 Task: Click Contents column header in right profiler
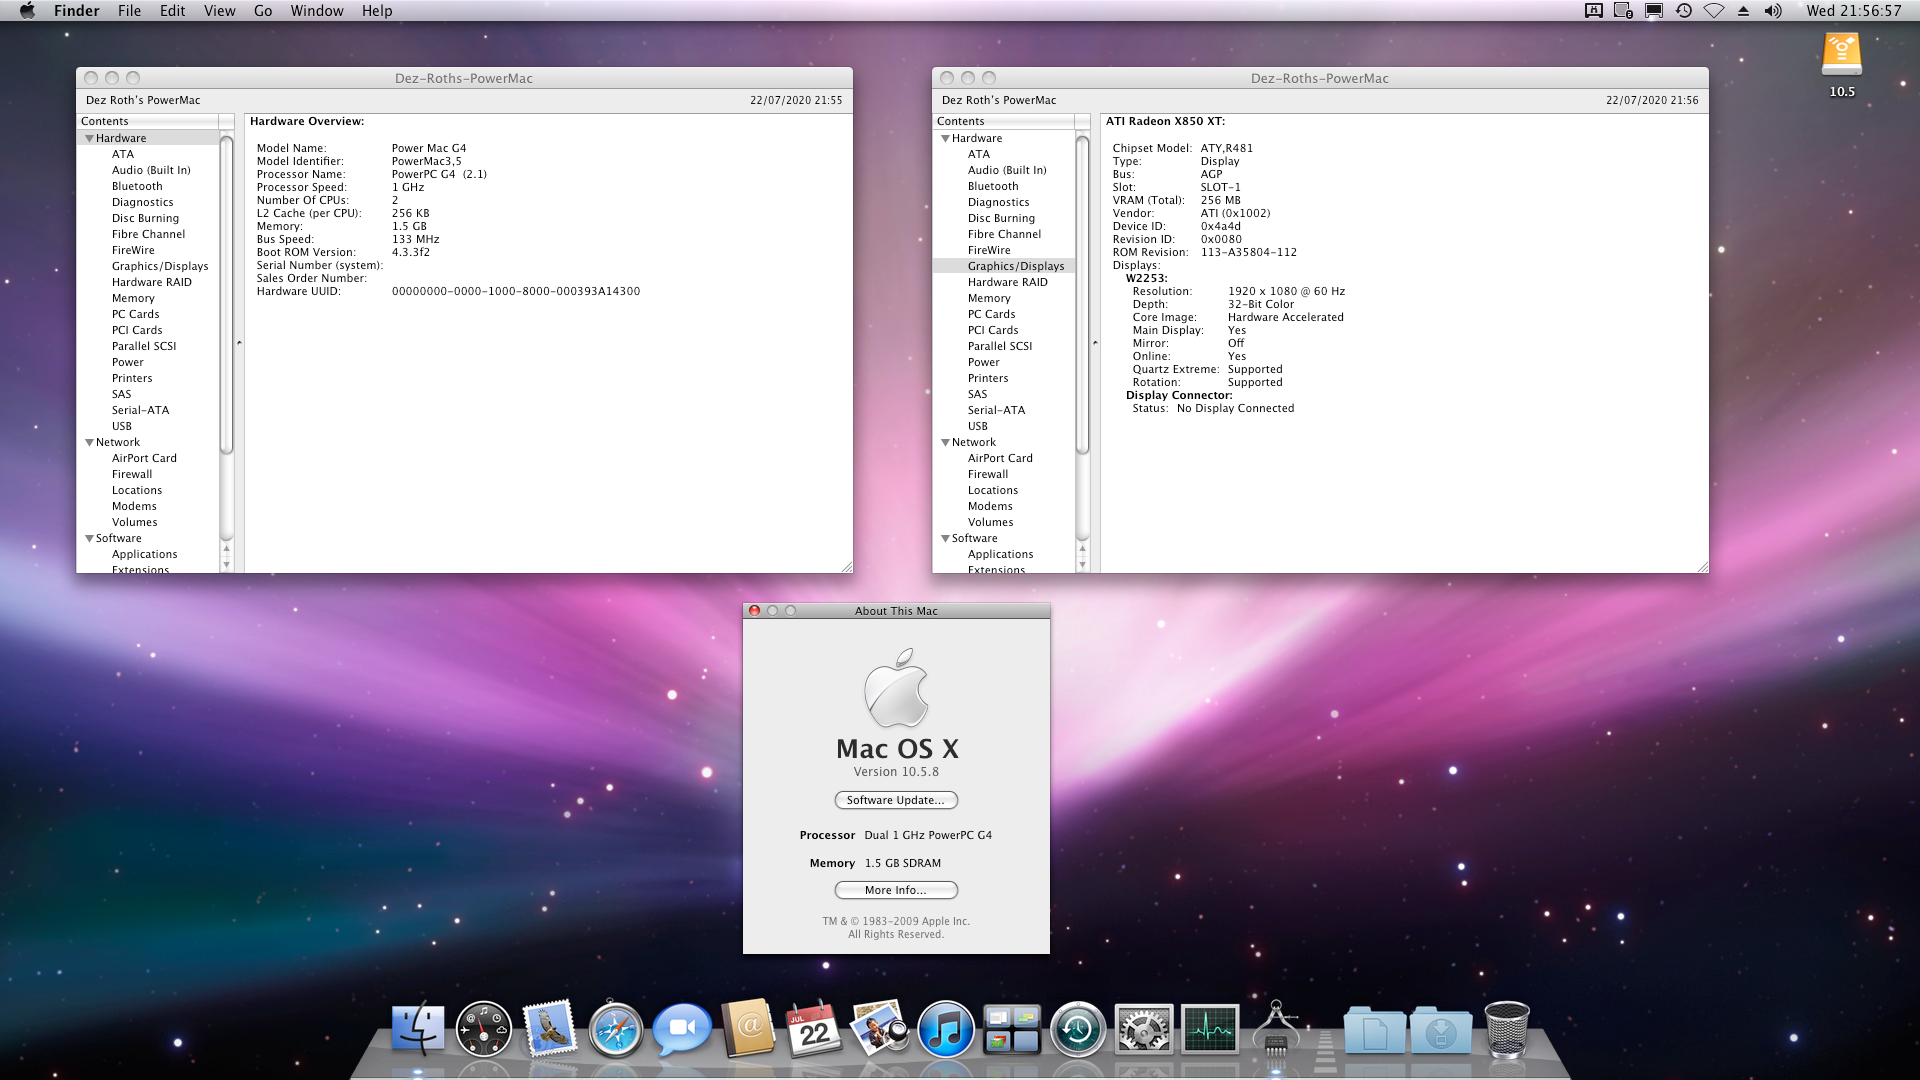pyautogui.click(x=1004, y=121)
